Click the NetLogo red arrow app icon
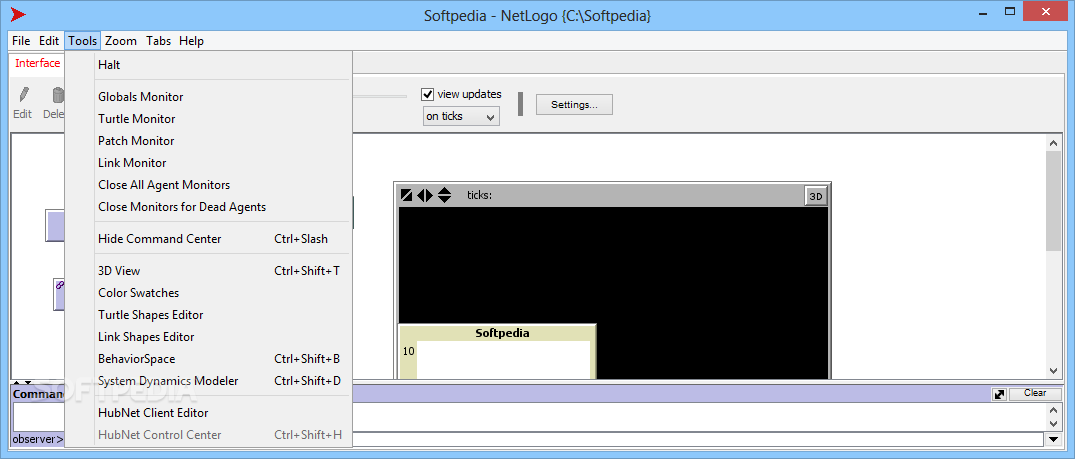The height and width of the screenshot is (459, 1075). [x=19, y=14]
